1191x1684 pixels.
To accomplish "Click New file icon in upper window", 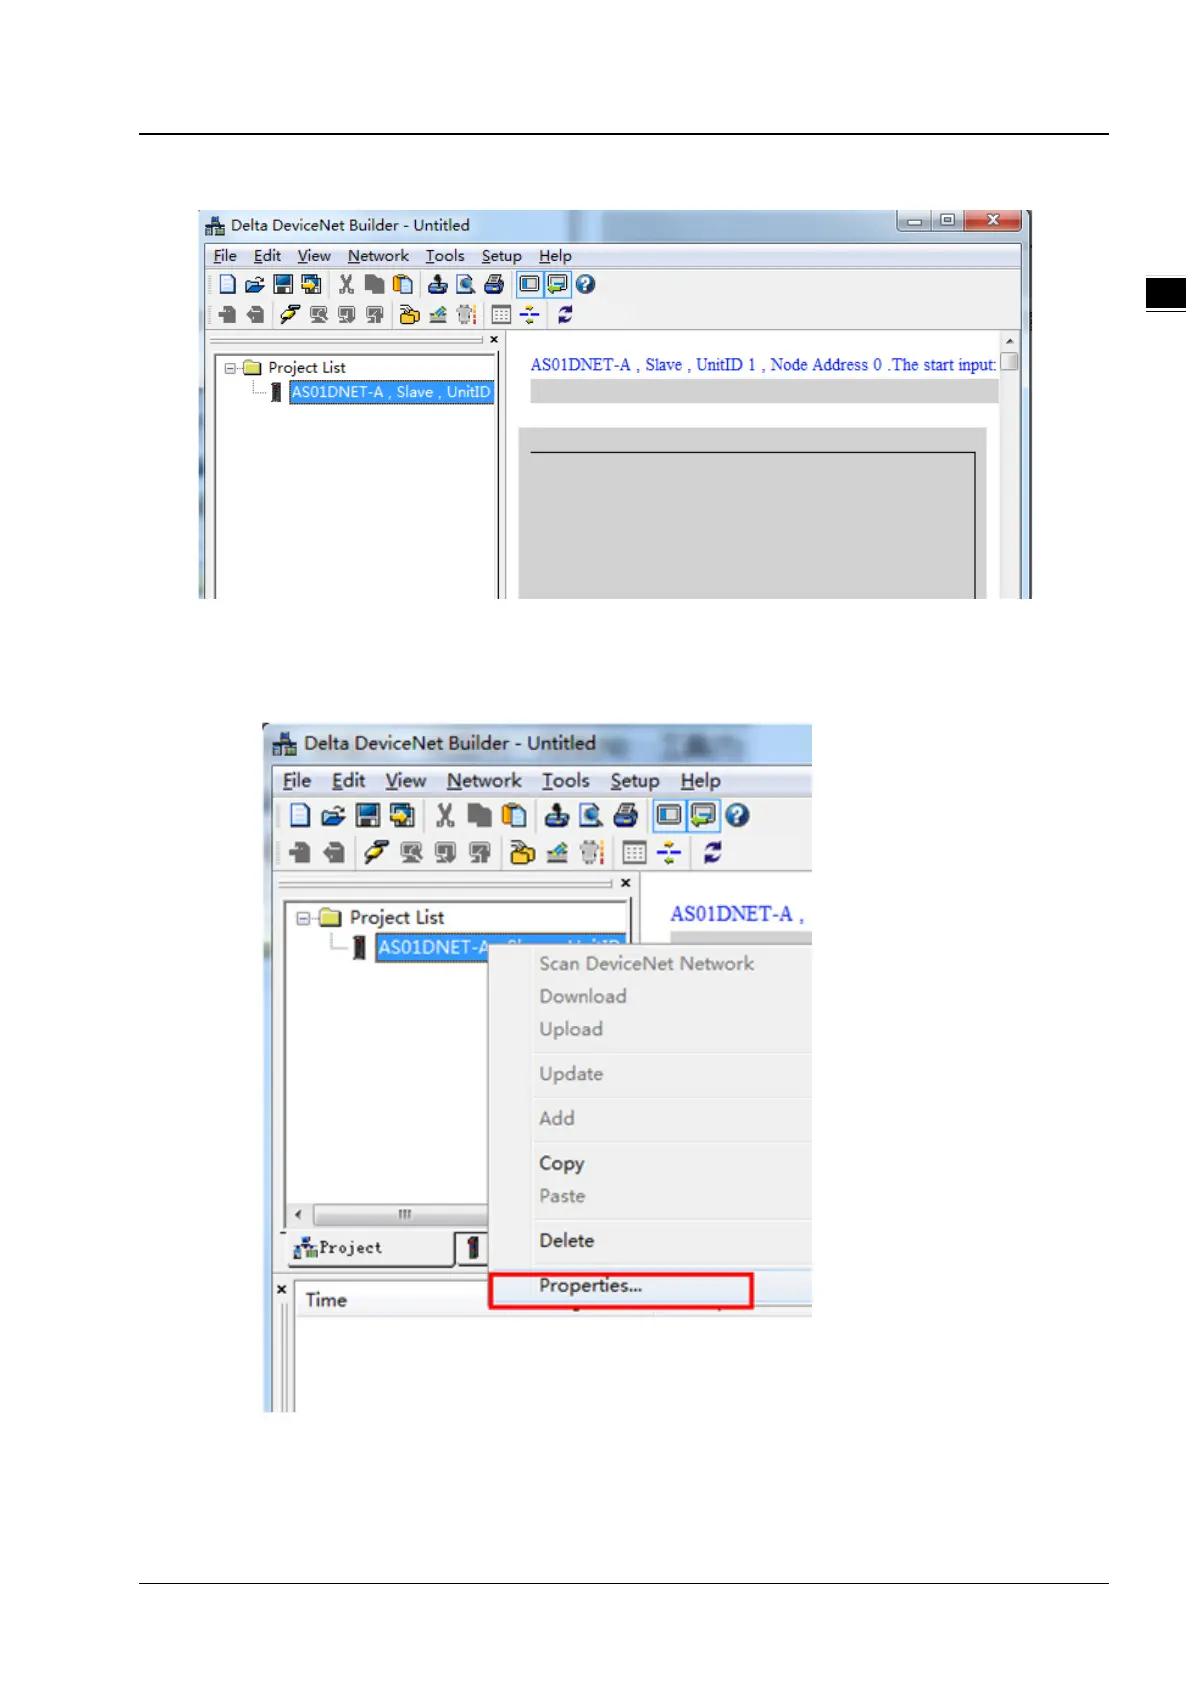I will pyautogui.click(x=227, y=284).
